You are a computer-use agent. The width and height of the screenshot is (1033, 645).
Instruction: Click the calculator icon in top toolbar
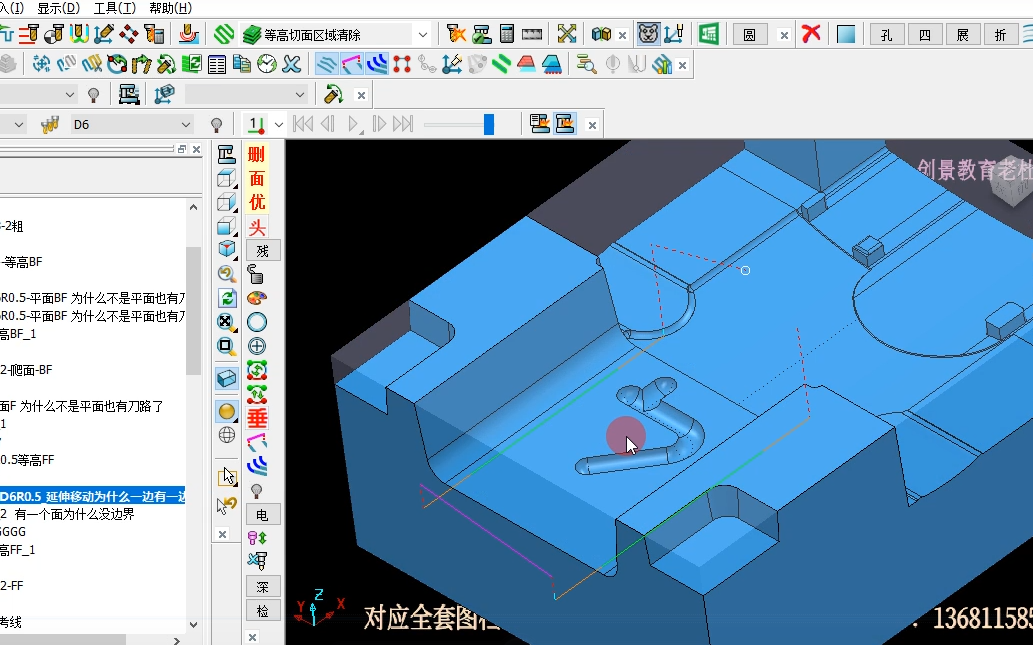[507, 34]
